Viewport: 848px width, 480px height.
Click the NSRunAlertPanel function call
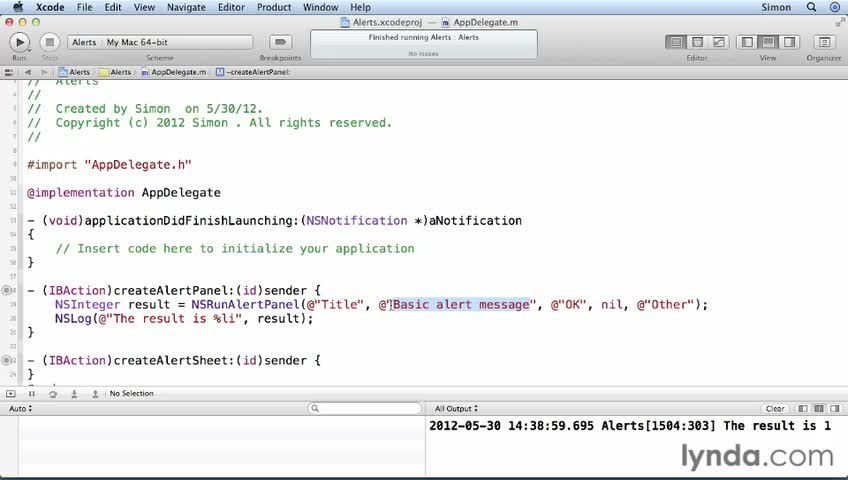pos(245,304)
